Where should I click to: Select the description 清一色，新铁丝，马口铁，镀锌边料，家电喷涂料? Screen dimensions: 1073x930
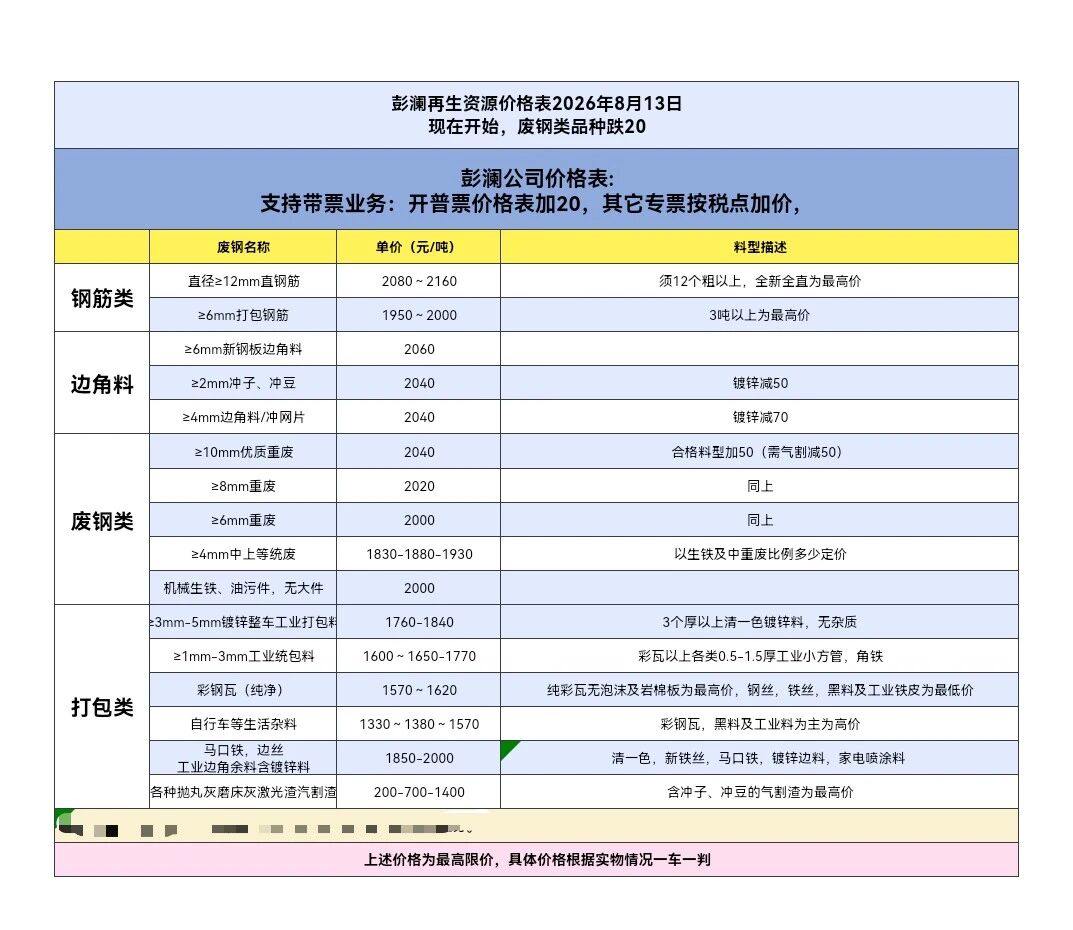pos(760,758)
